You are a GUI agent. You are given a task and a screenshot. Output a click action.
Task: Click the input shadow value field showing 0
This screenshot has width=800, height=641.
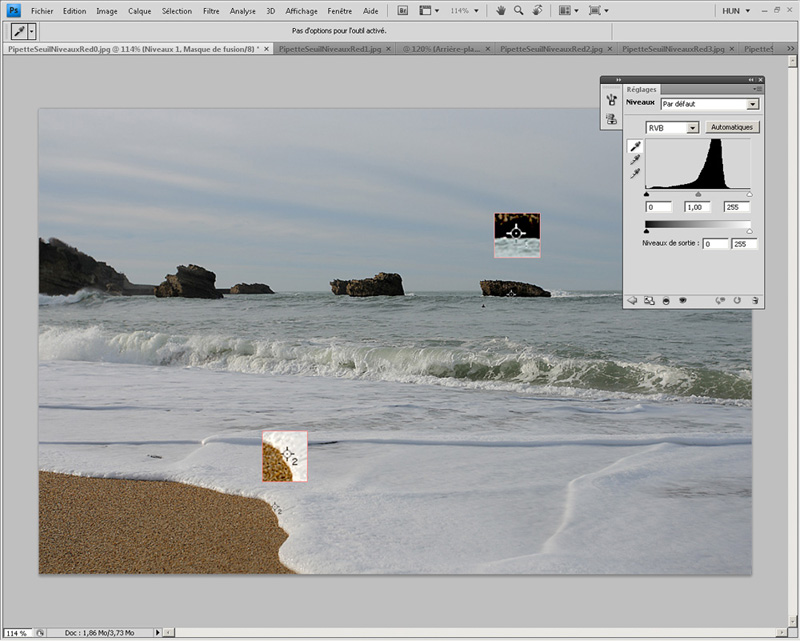[659, 207]
